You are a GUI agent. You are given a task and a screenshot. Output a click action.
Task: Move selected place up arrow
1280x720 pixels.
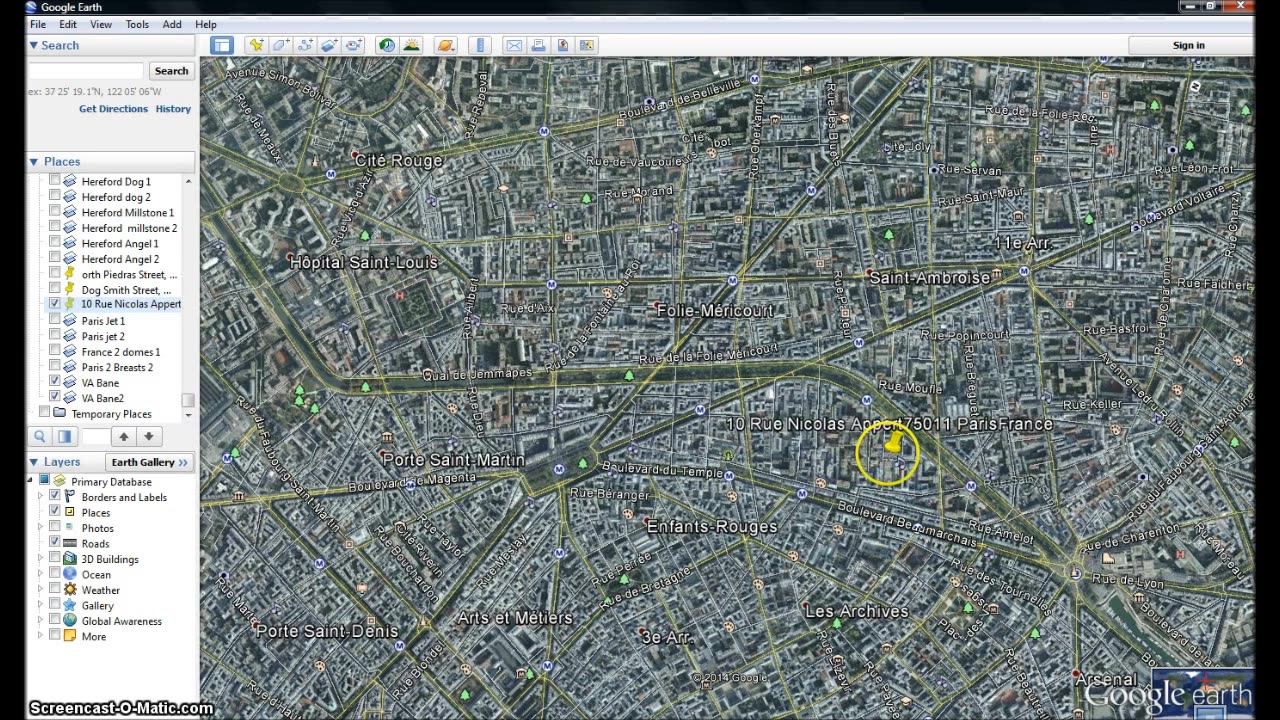pyautogui.click(x=124, y=436)
